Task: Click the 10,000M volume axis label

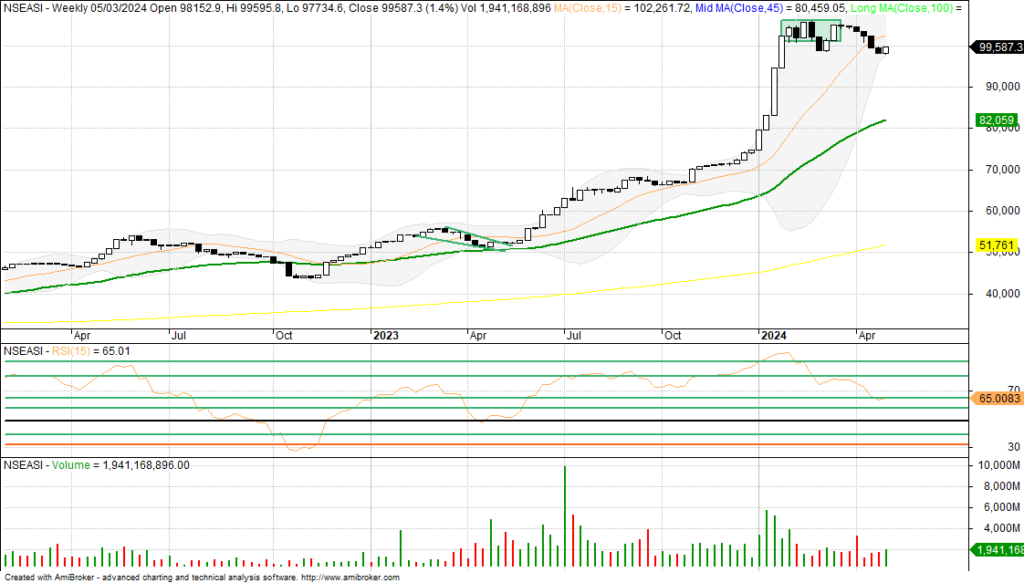Action: 993,466
